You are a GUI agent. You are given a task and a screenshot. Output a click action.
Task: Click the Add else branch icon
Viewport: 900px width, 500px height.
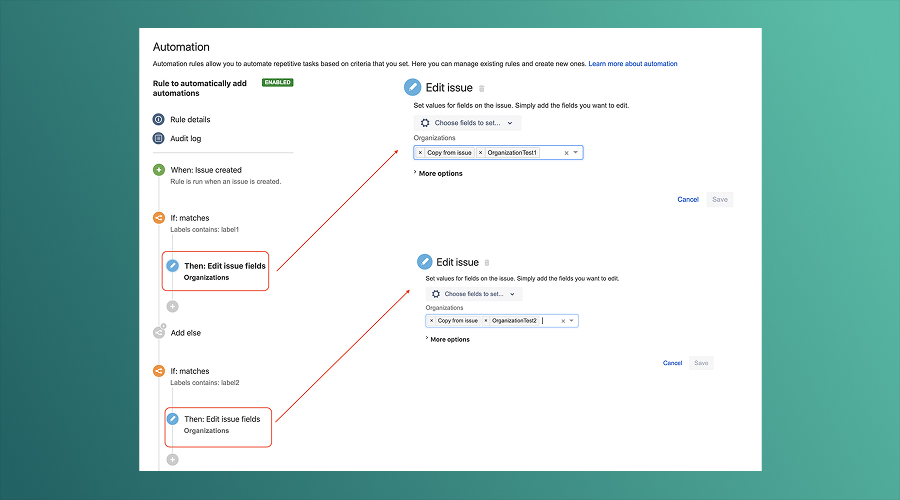tap(159, 332)
